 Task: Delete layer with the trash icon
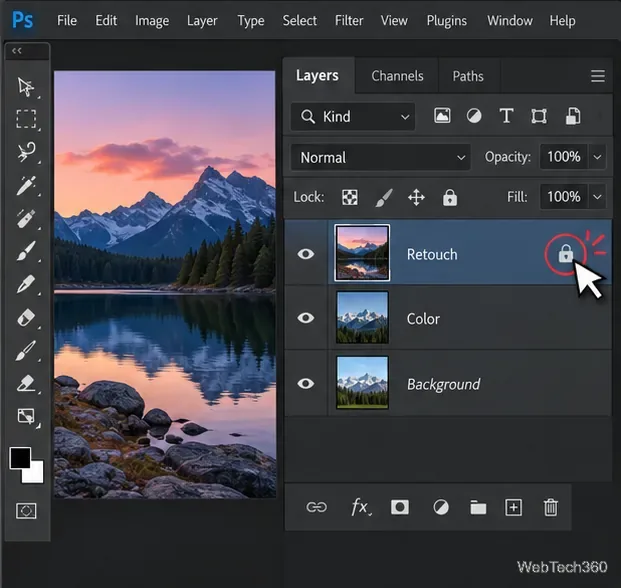coord(551,507)
